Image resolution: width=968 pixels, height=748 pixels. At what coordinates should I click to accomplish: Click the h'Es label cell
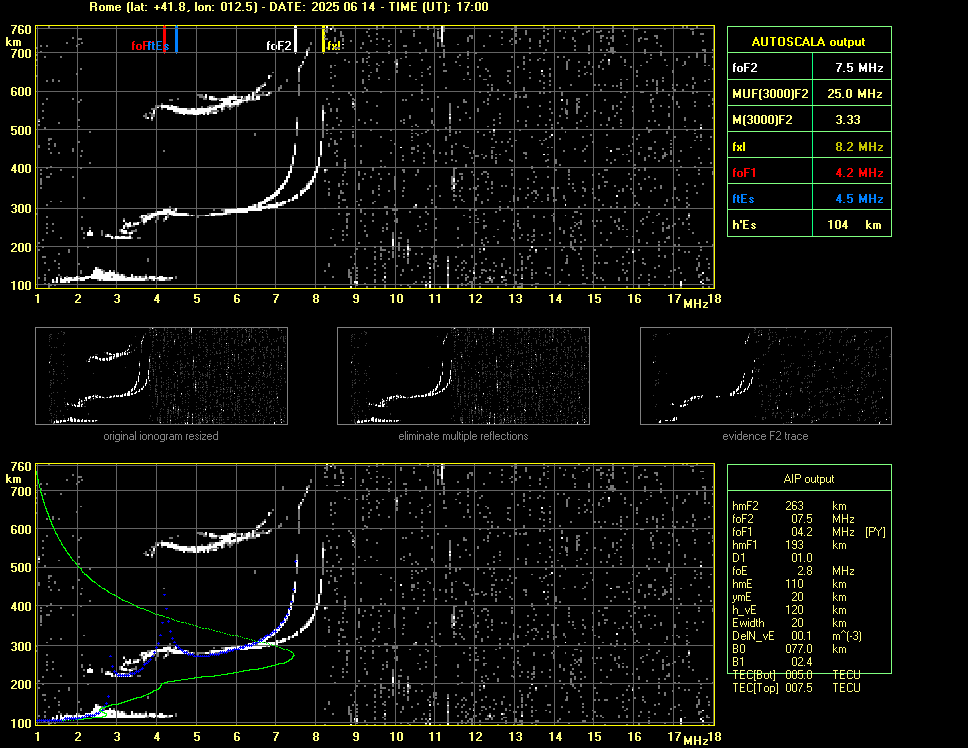point(770,225)
